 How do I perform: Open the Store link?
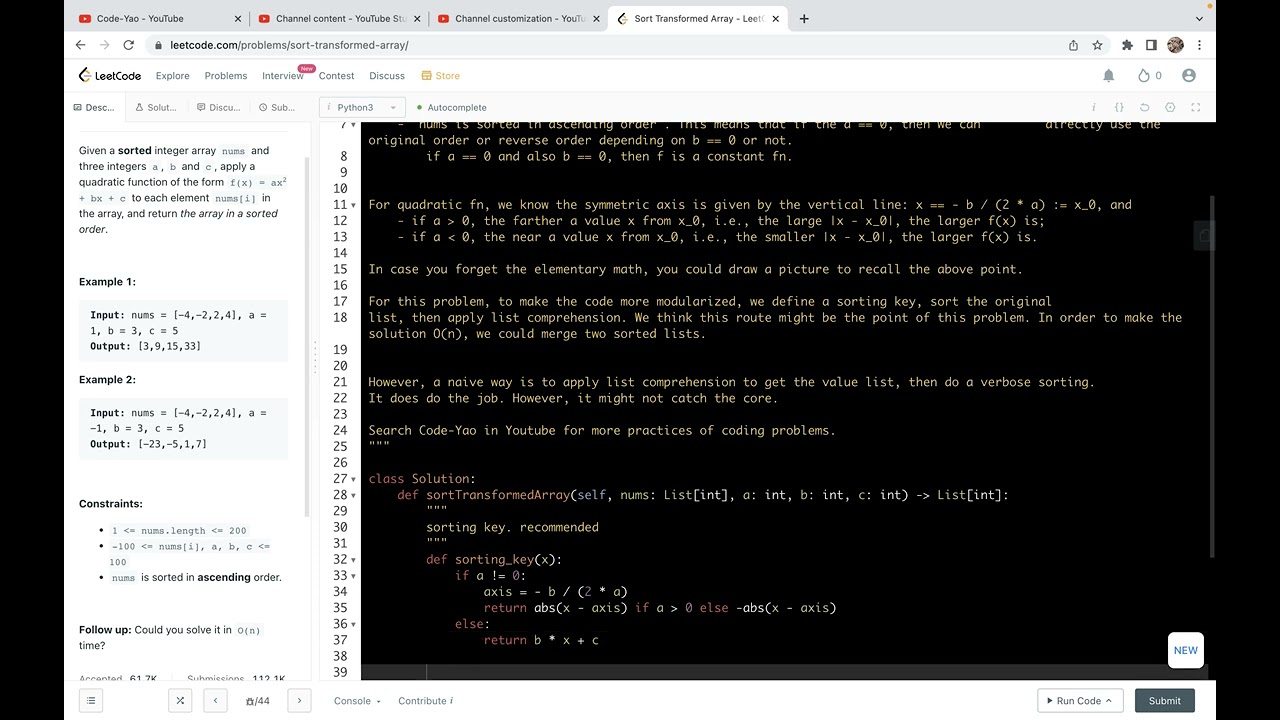click(441, 76)
